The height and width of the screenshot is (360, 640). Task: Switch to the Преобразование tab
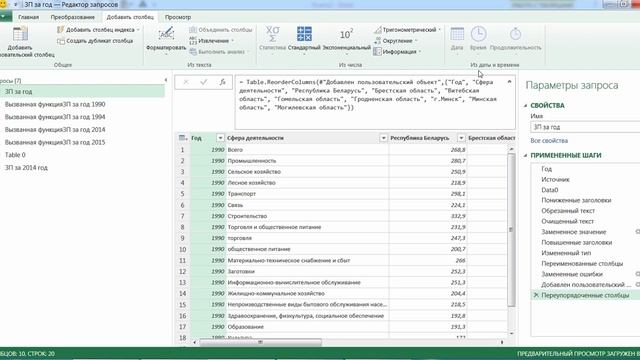(x=73, y=17)
